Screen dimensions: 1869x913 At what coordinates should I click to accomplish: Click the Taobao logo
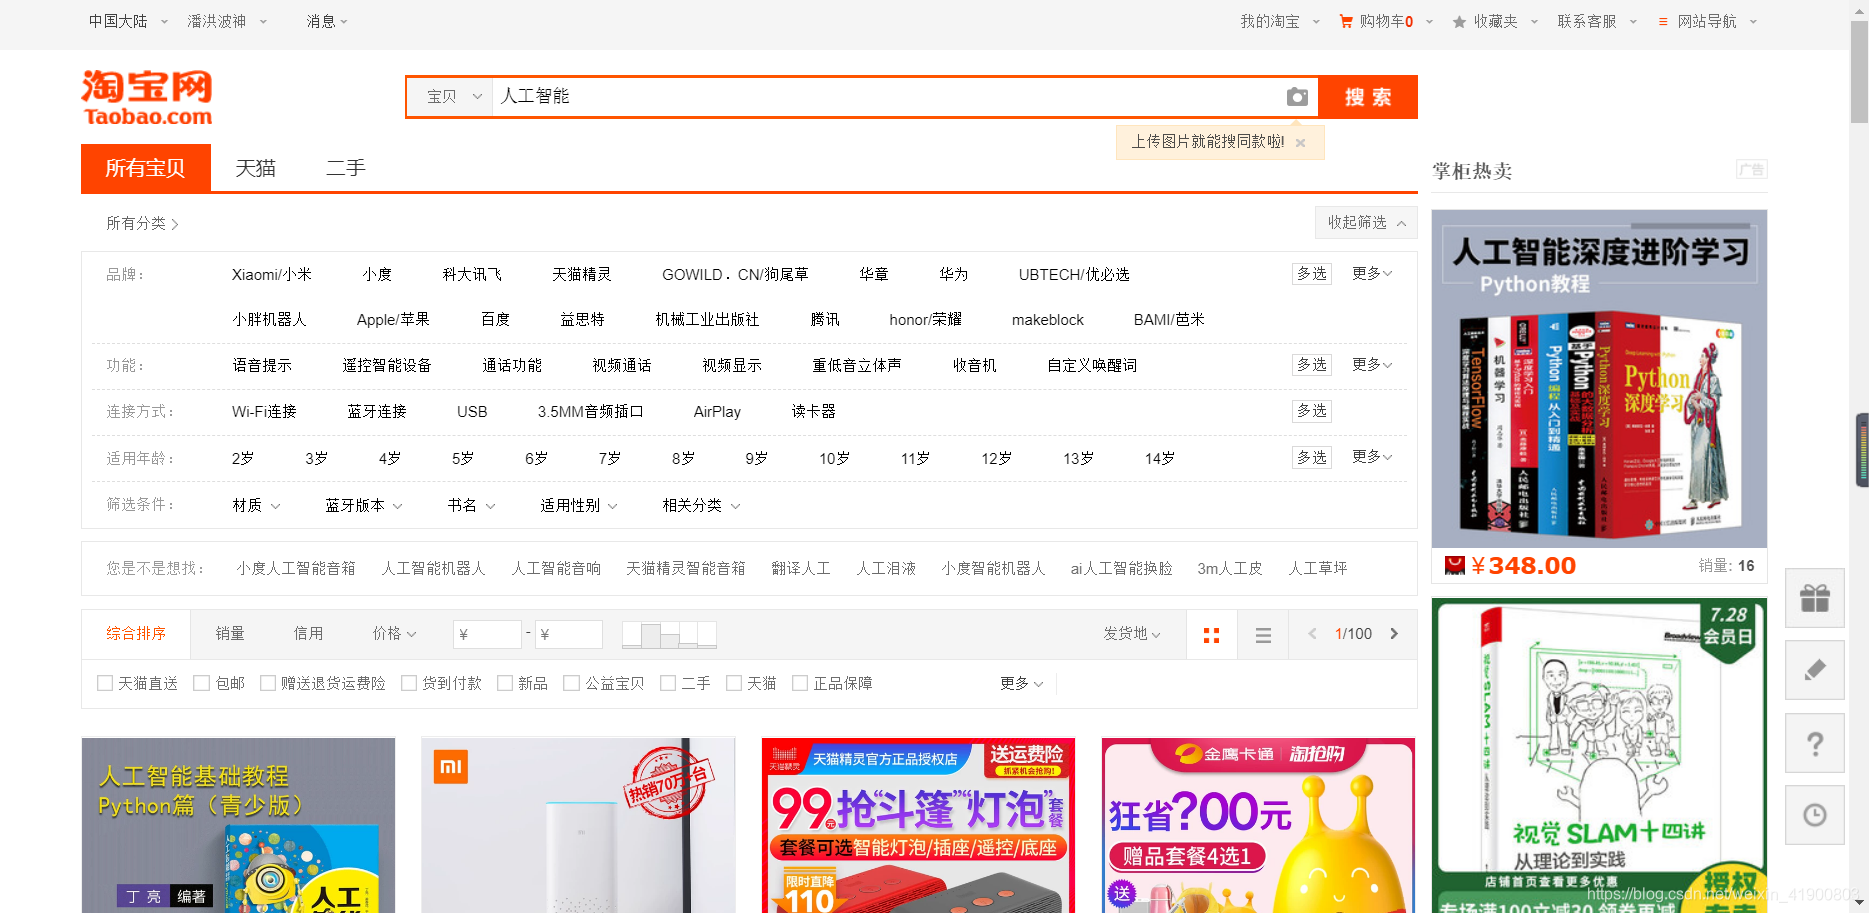[147, 97]
